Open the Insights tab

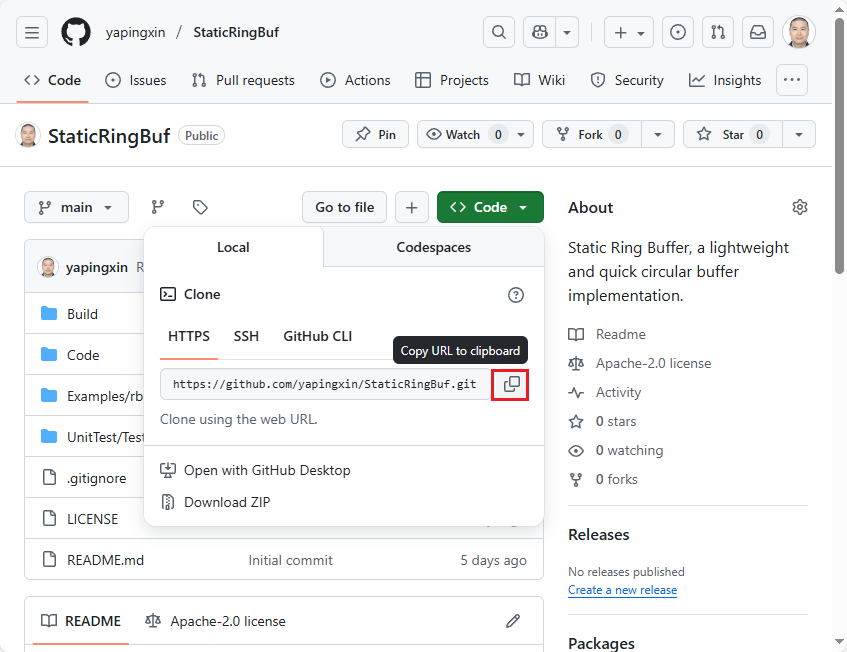[x=725, y=80]
